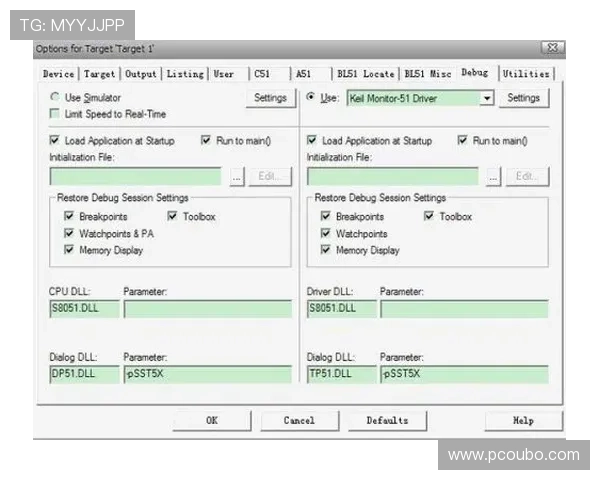Image resolution: width=600 pixels, height=480 pixels.
Task: Browse right Initialization File with ellipsis button
Action: point(494,176)
